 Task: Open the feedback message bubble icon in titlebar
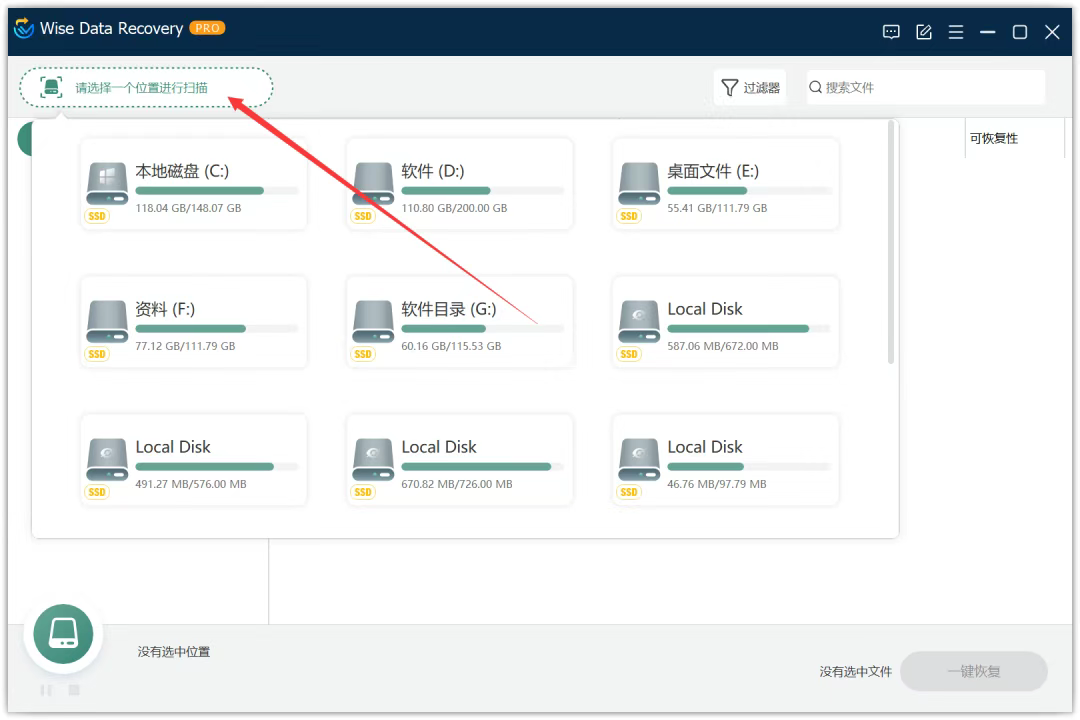point(891,31)
